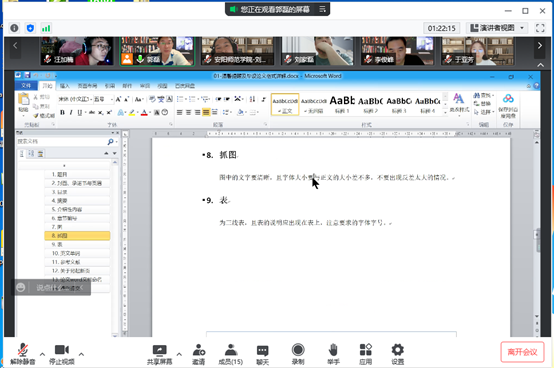Screen dimensions: 554x368
Task: Open the yellow text highlight color picker
Action: coord(132,113)
